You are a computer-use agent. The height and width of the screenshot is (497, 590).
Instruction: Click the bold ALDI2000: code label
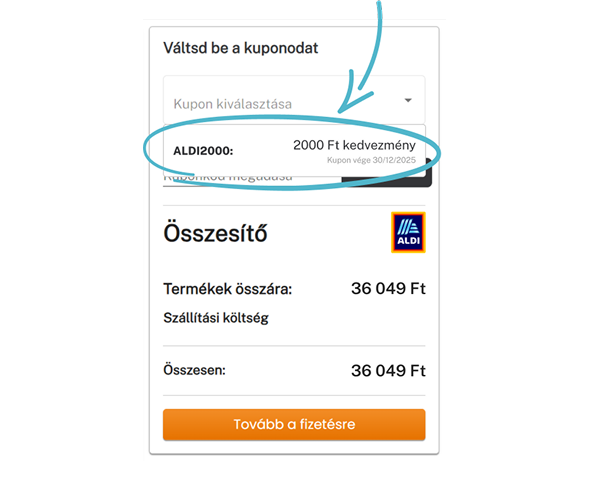coord(203,151)
